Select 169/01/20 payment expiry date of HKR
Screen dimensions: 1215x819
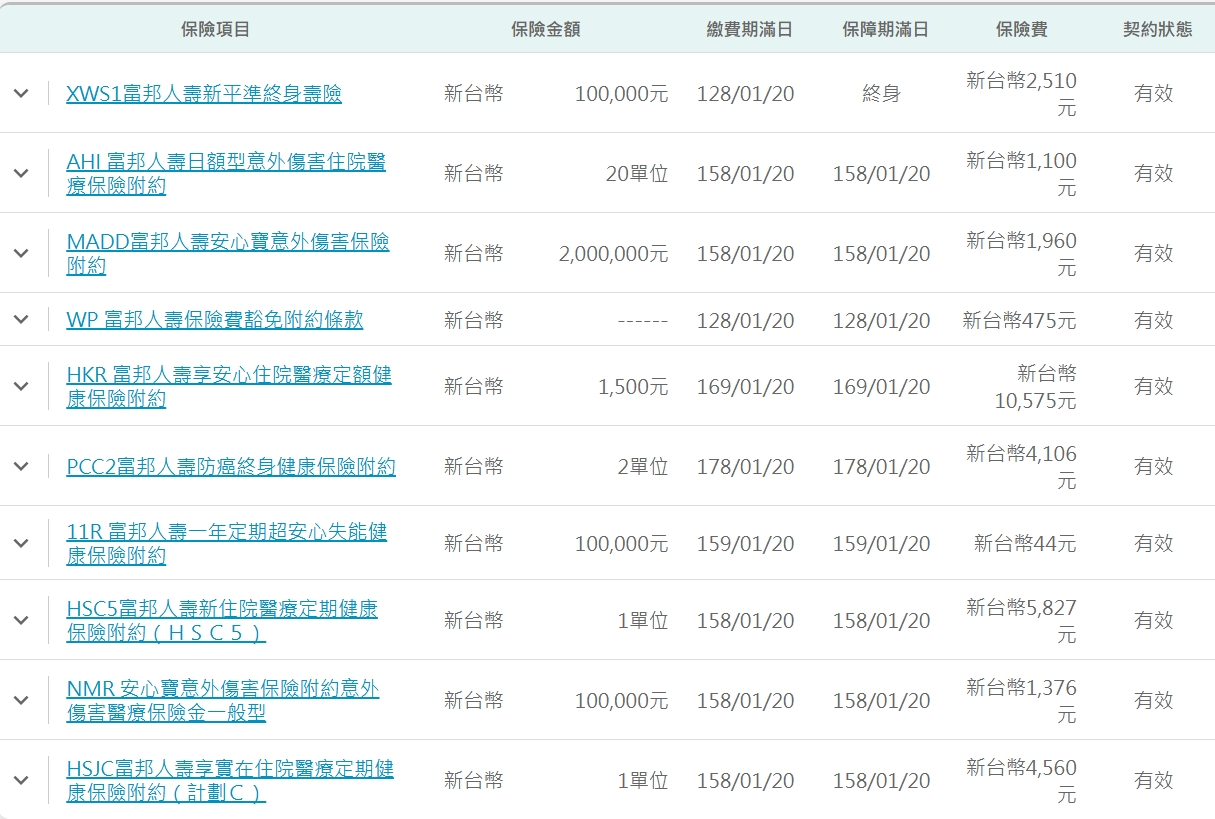(x=746, y=387)
